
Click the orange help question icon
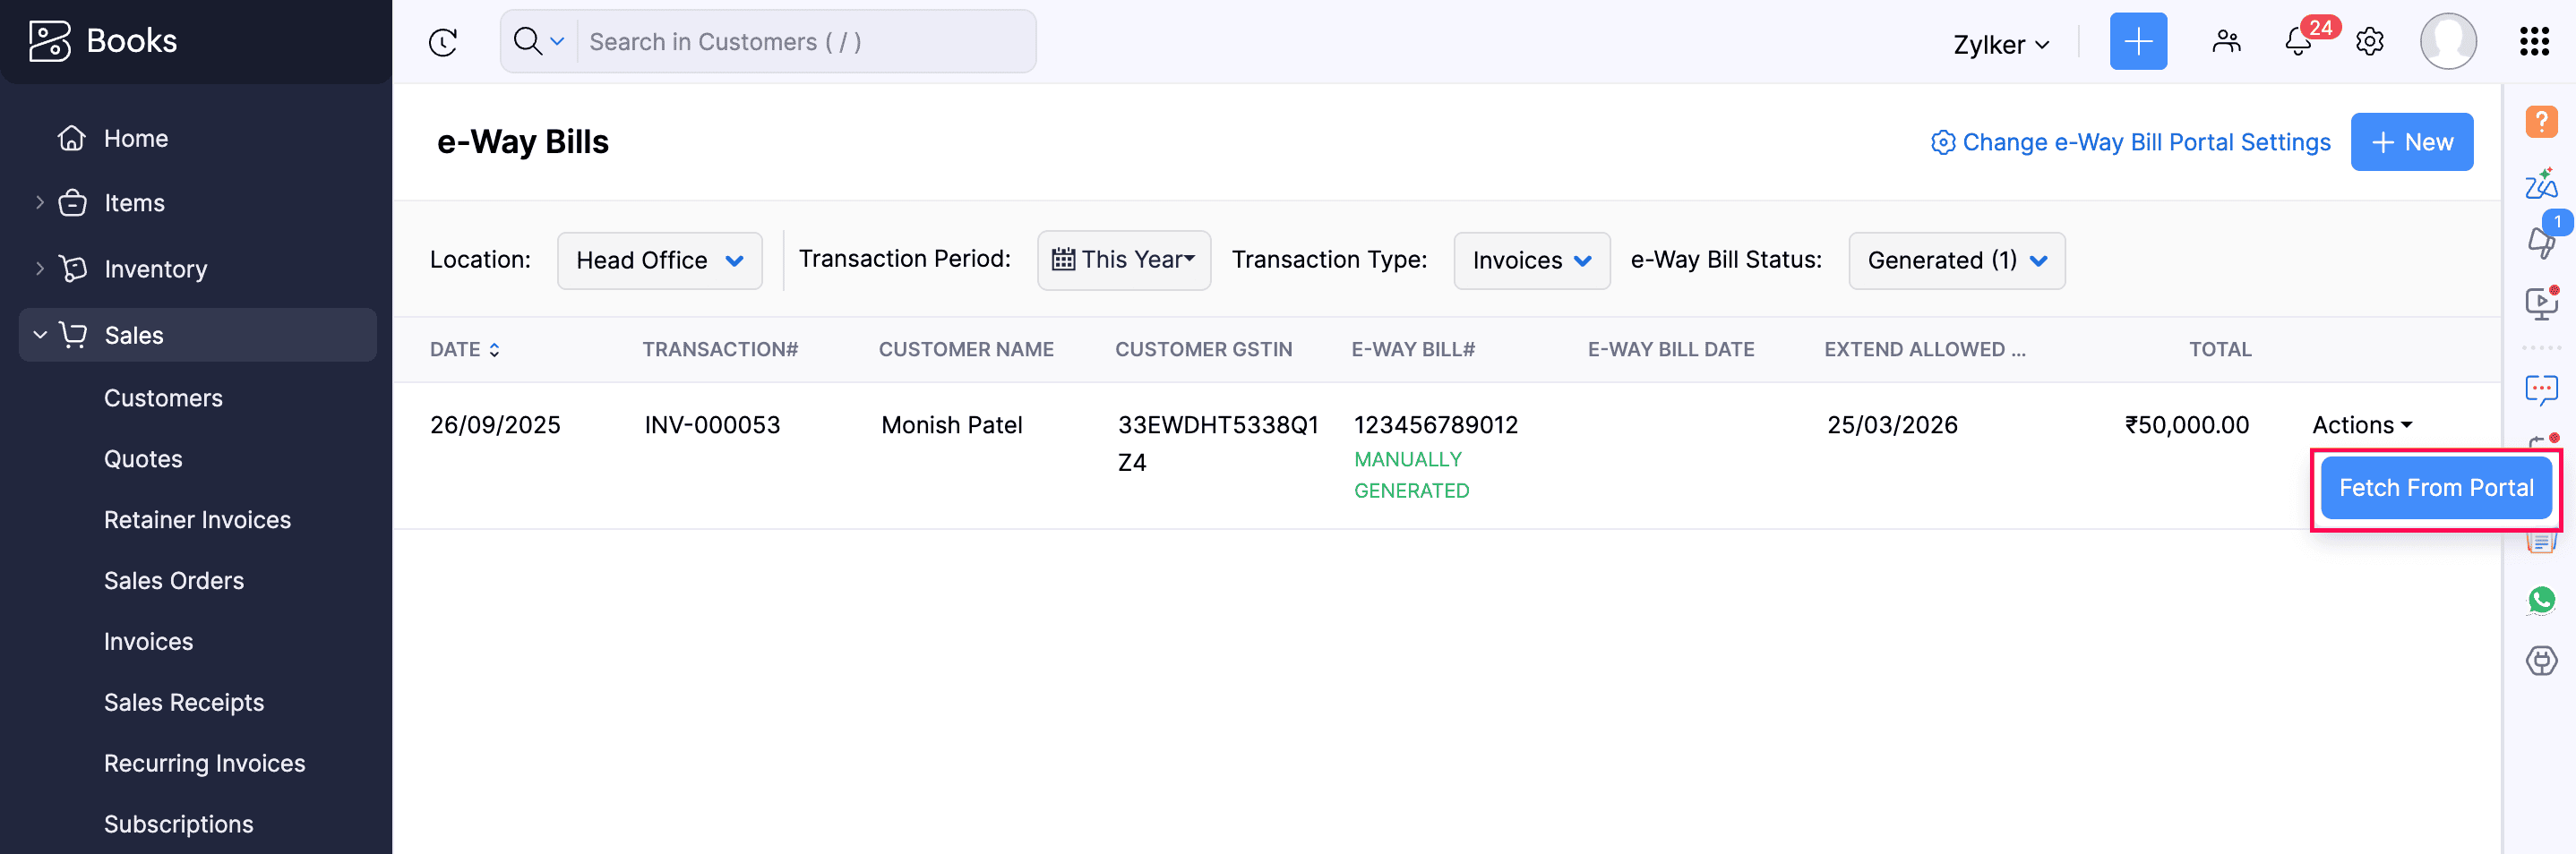coord(2540,122)
